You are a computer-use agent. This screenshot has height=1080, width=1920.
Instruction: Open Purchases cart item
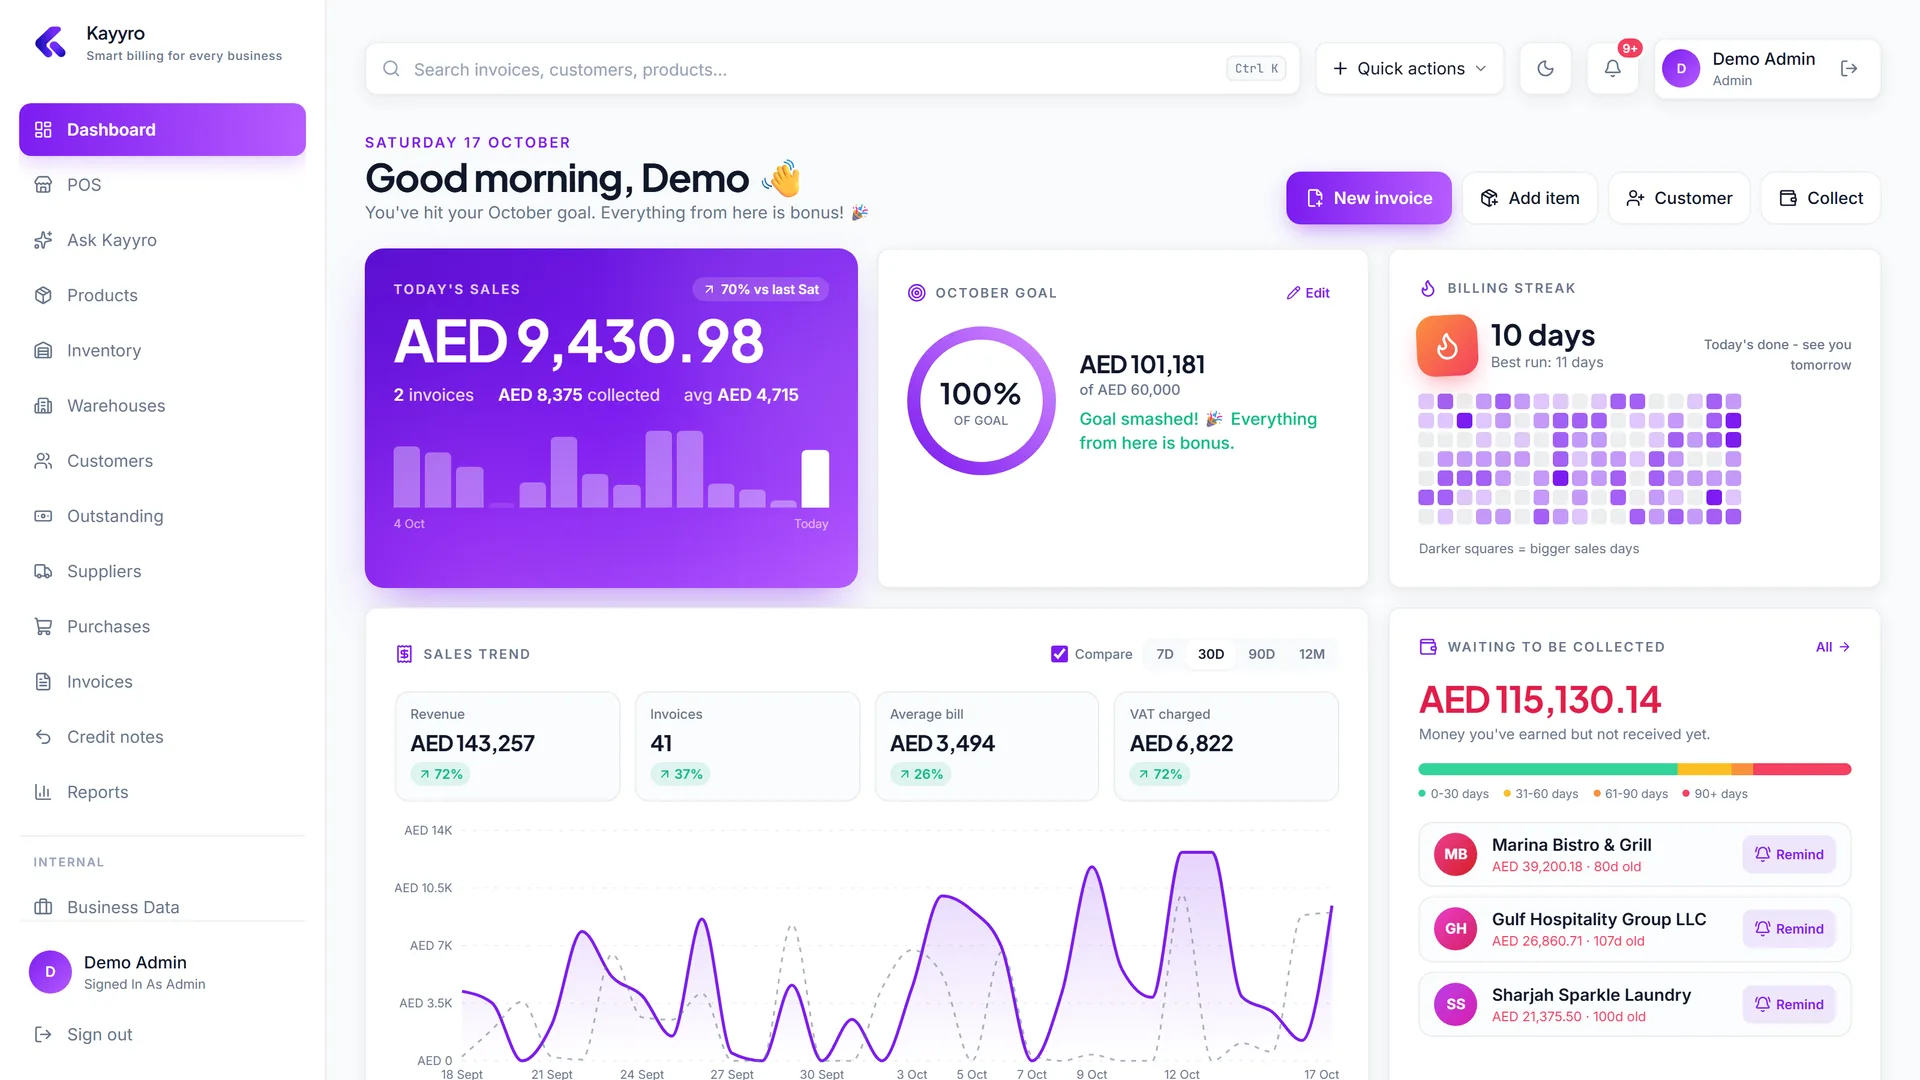coord(162,626)
